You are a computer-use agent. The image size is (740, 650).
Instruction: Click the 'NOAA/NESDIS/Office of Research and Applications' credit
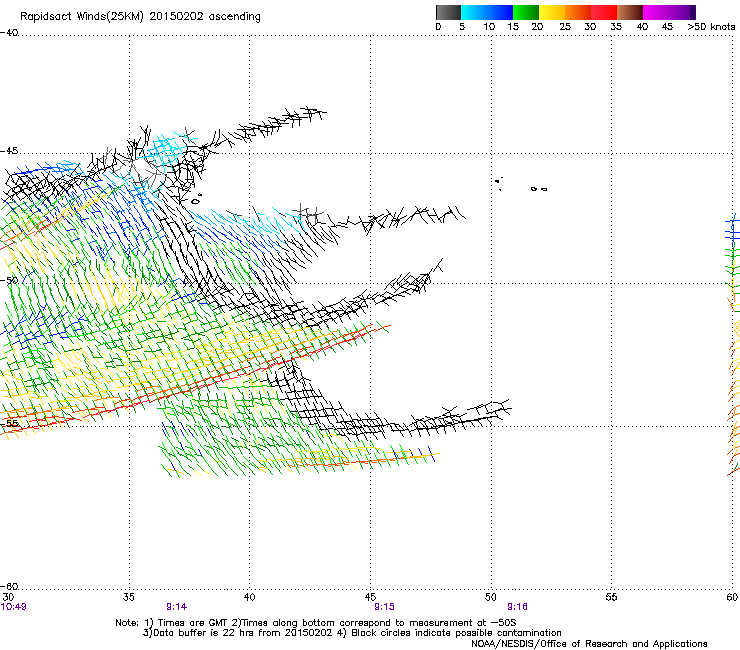point(589,644)
